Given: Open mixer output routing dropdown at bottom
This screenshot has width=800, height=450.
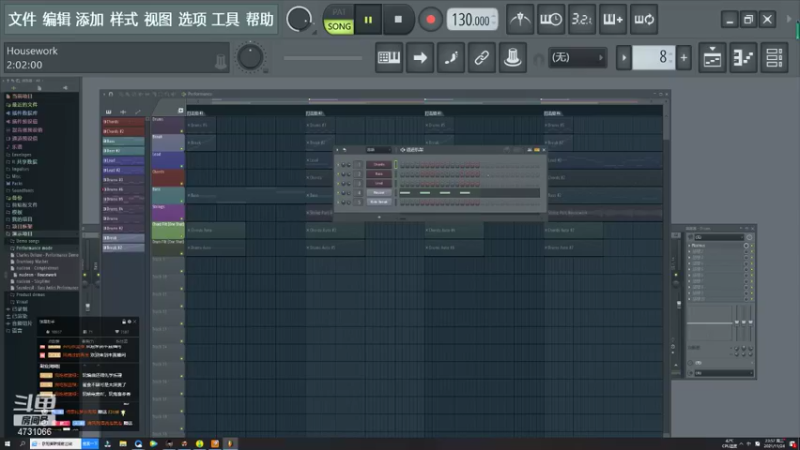Looking at the screenshot, I should click(723, 373).
